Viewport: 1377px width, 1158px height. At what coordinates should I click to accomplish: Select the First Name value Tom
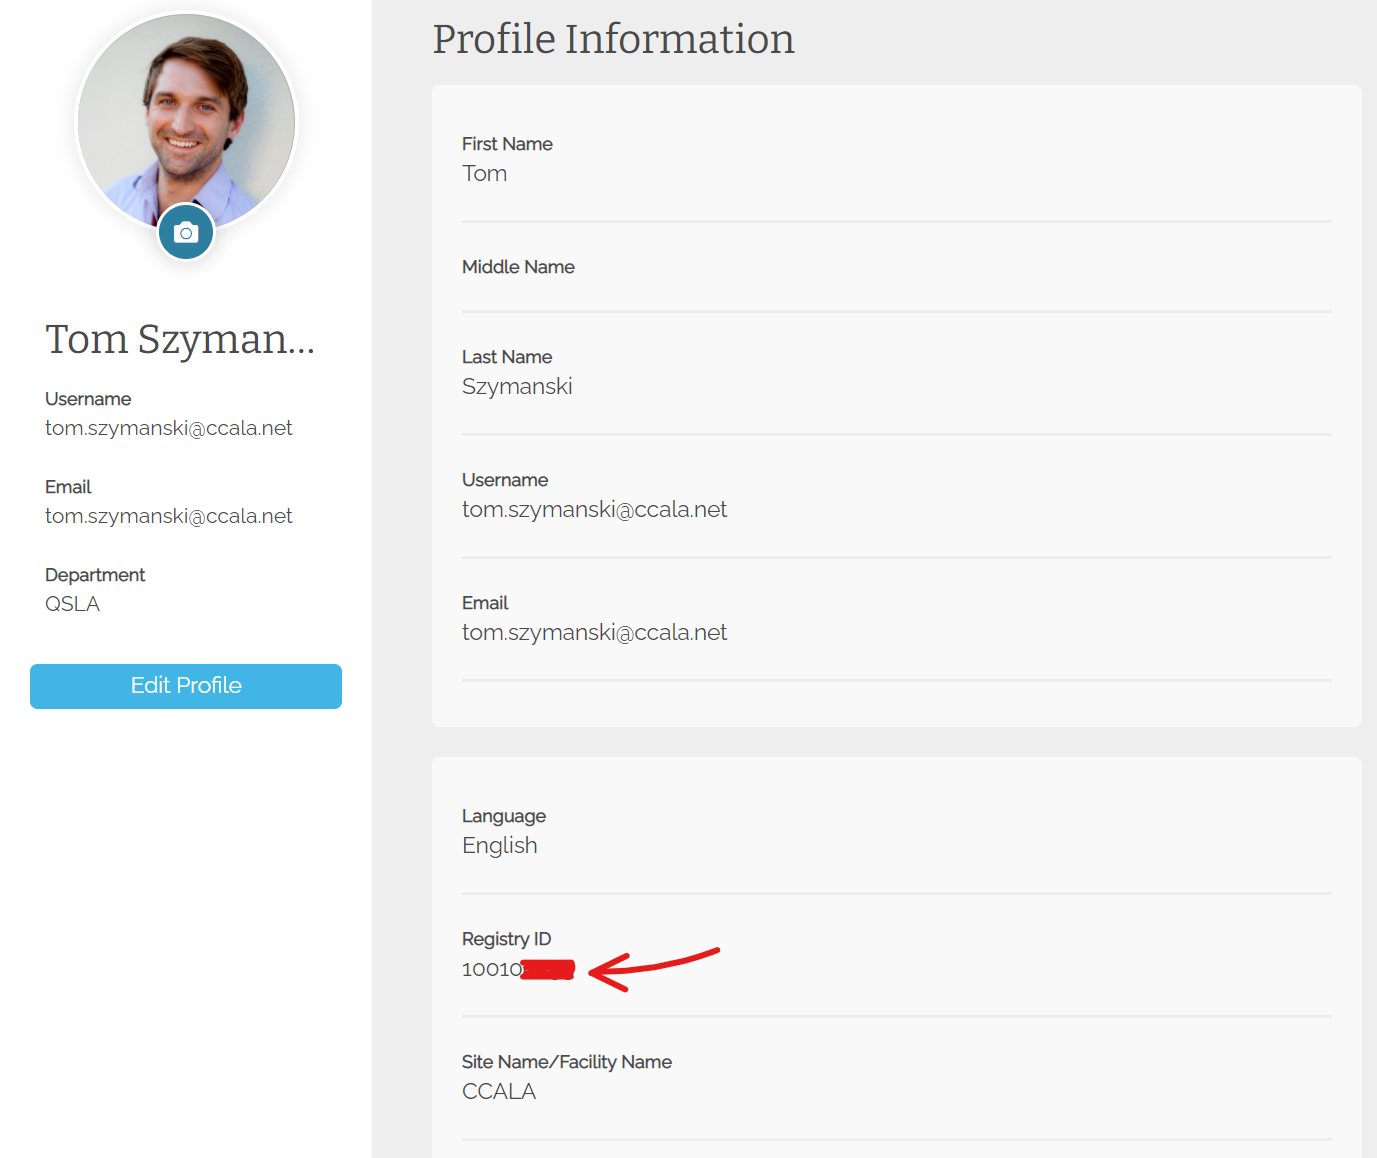click(x=484, y=174)
